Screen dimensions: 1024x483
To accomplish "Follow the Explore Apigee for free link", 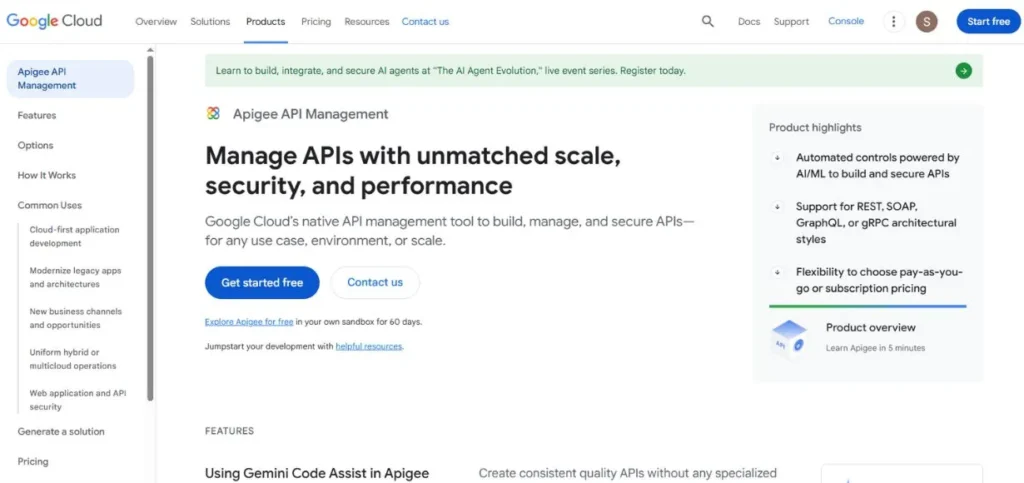I will pos(249,322).
